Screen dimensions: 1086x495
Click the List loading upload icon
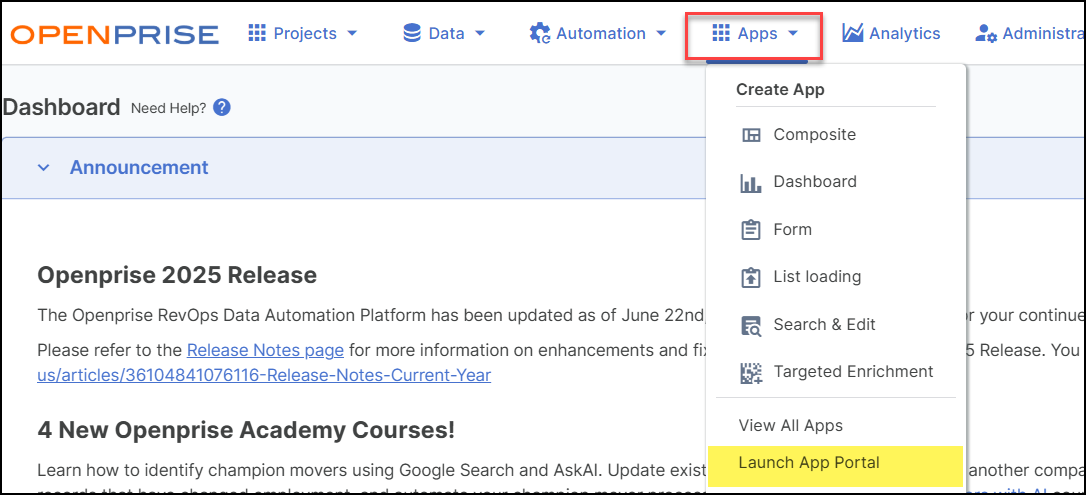(751, 278)
